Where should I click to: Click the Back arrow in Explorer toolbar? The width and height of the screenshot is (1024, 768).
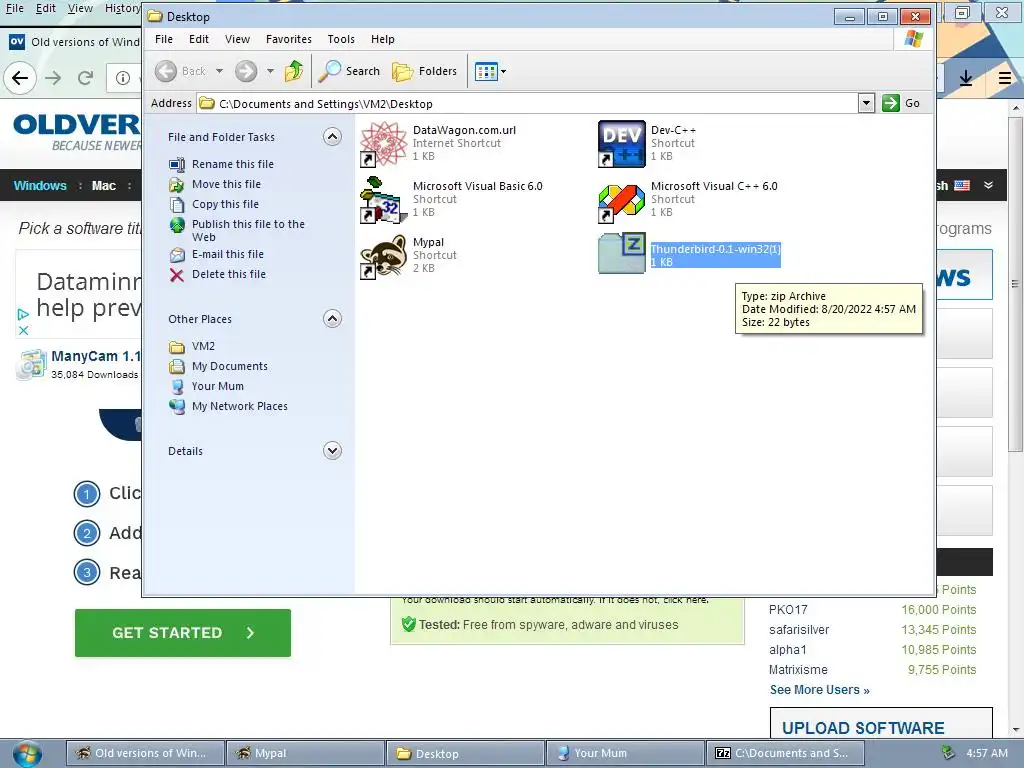166,71
